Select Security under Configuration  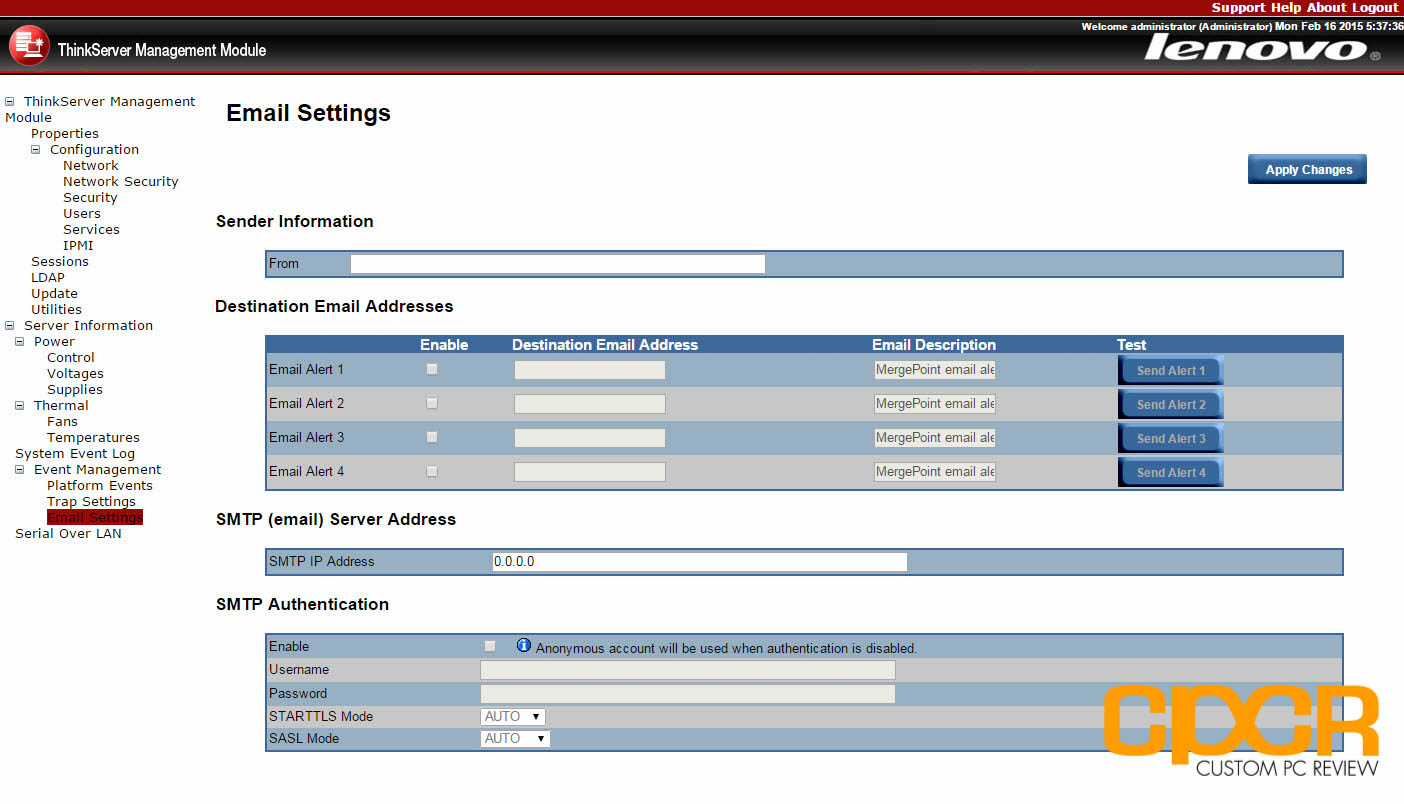90,197
